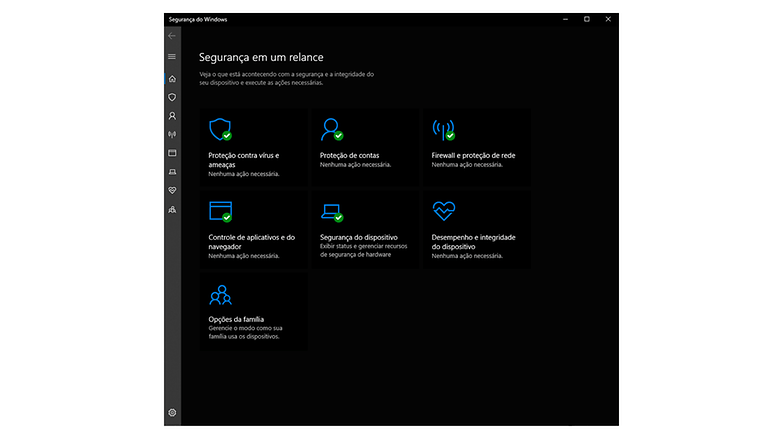Open device health heart icon in sidebar
Screen dimensions: 782x440
click(x=172, y=191)
